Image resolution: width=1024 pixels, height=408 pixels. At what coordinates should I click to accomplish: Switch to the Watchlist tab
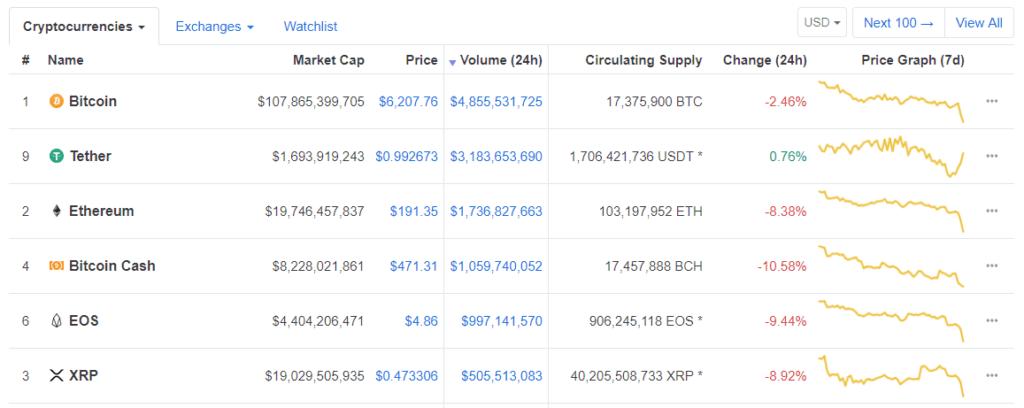(x=310, y=25)
